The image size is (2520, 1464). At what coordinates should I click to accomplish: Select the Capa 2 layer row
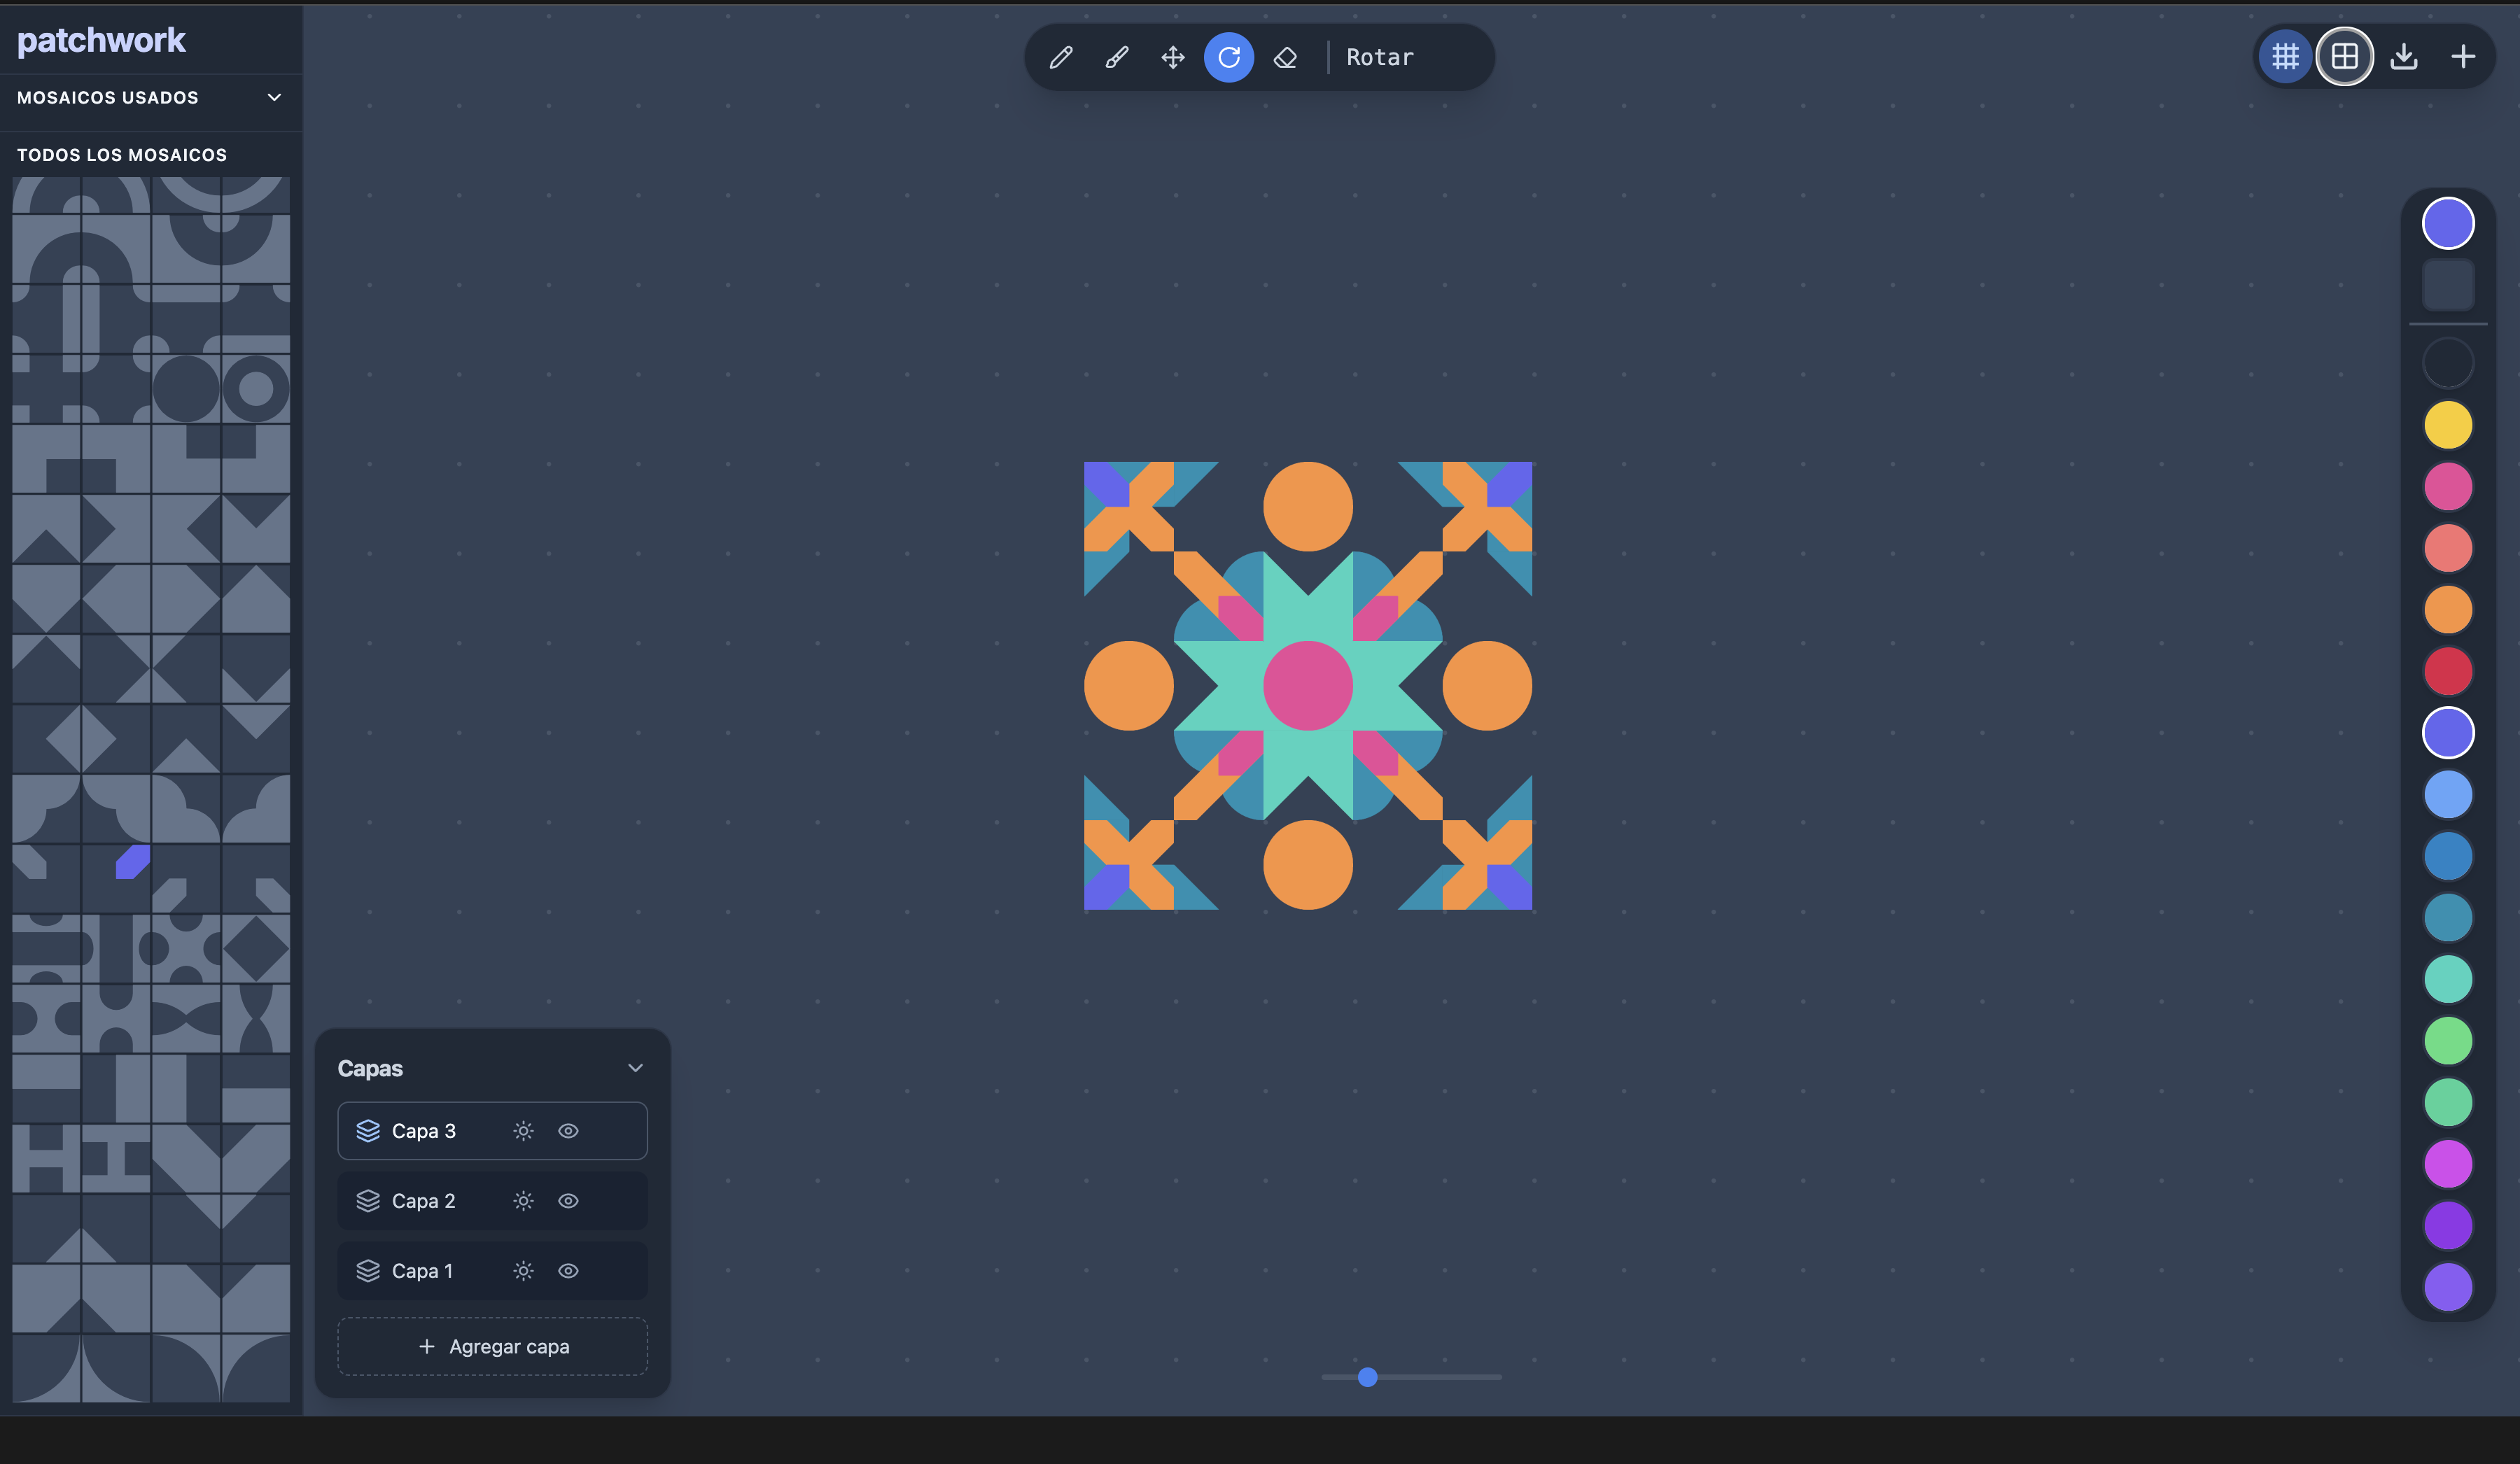pos(492,1201)
